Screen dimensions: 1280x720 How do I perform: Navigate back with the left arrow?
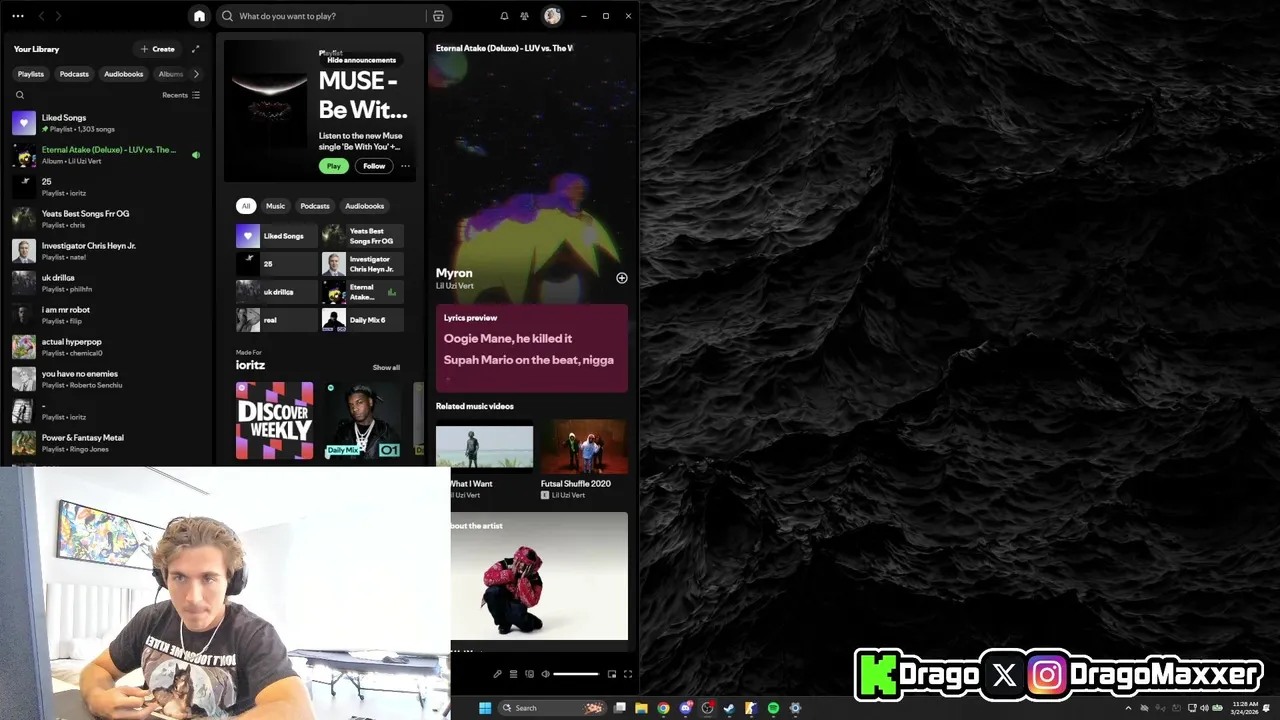click(x=41, y=16)
